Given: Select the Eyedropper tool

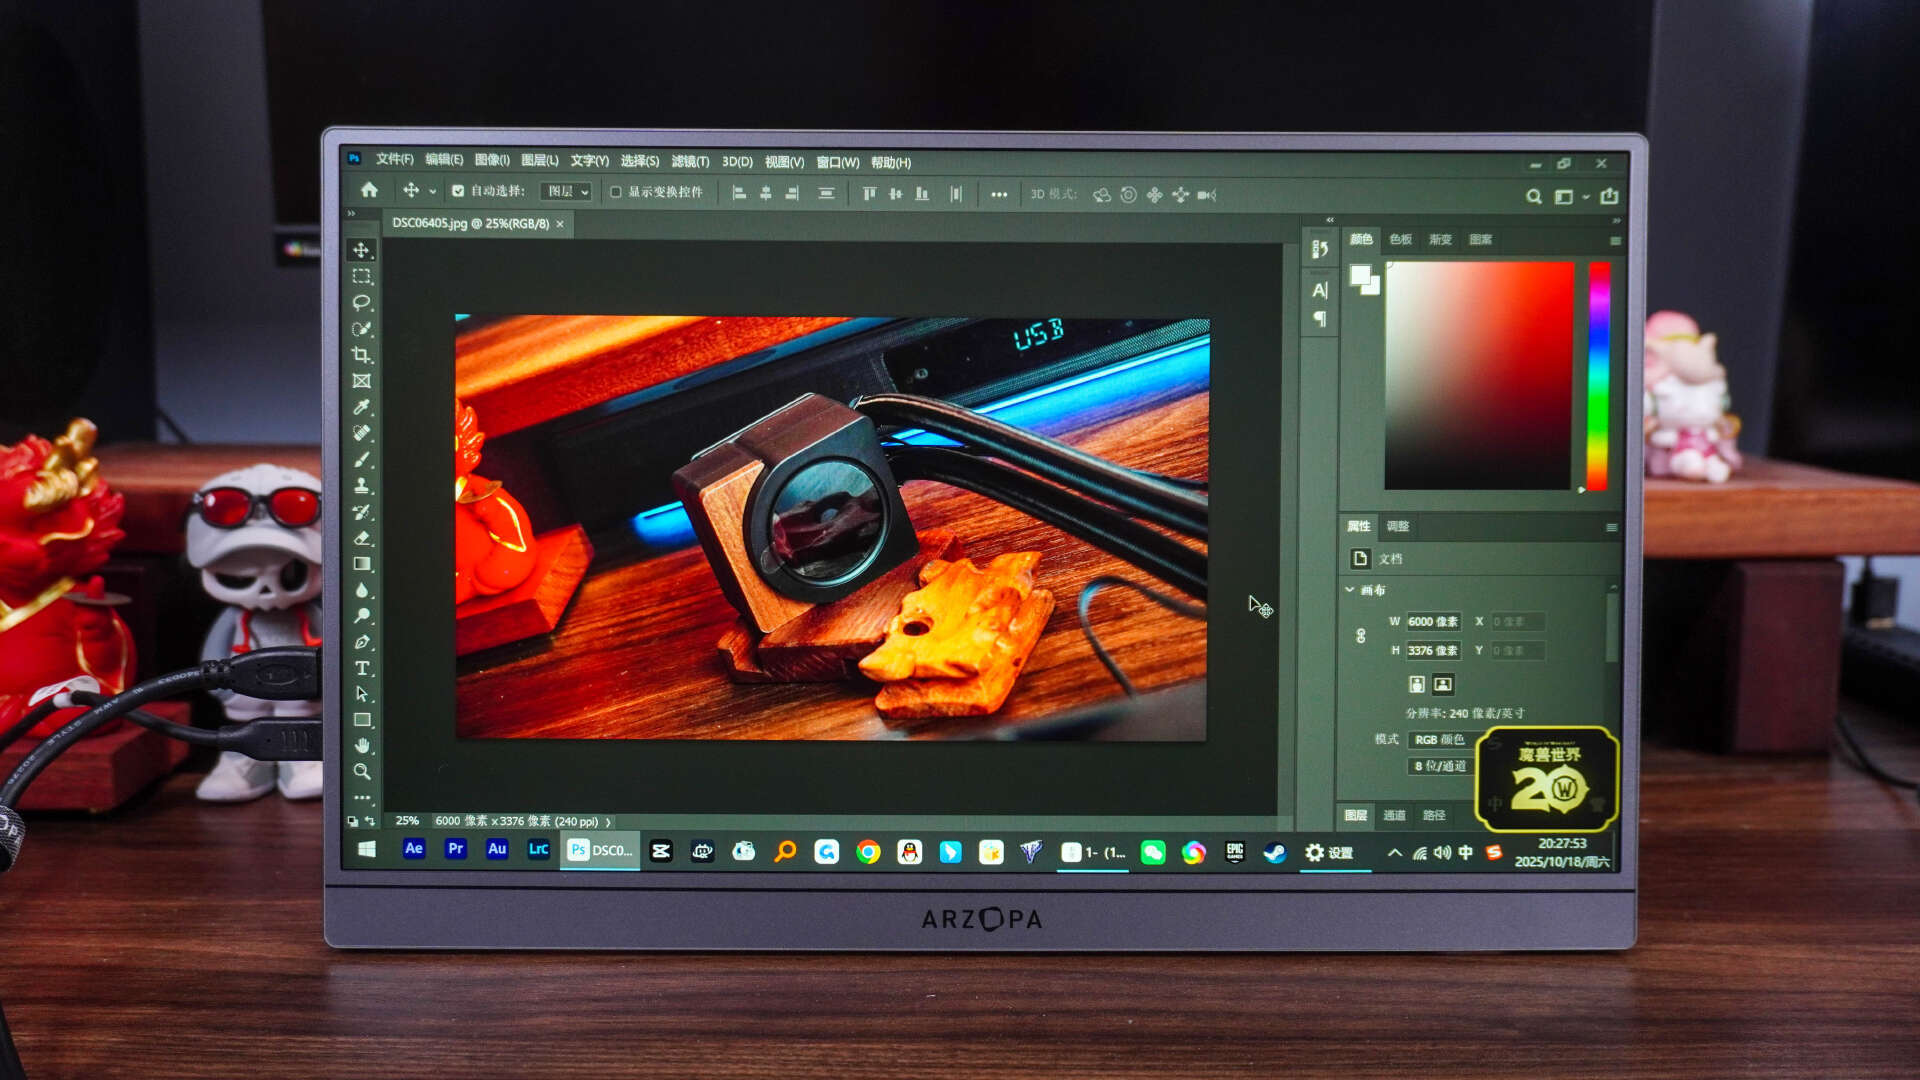Looking at the screenshot, I should click(361, 407).
